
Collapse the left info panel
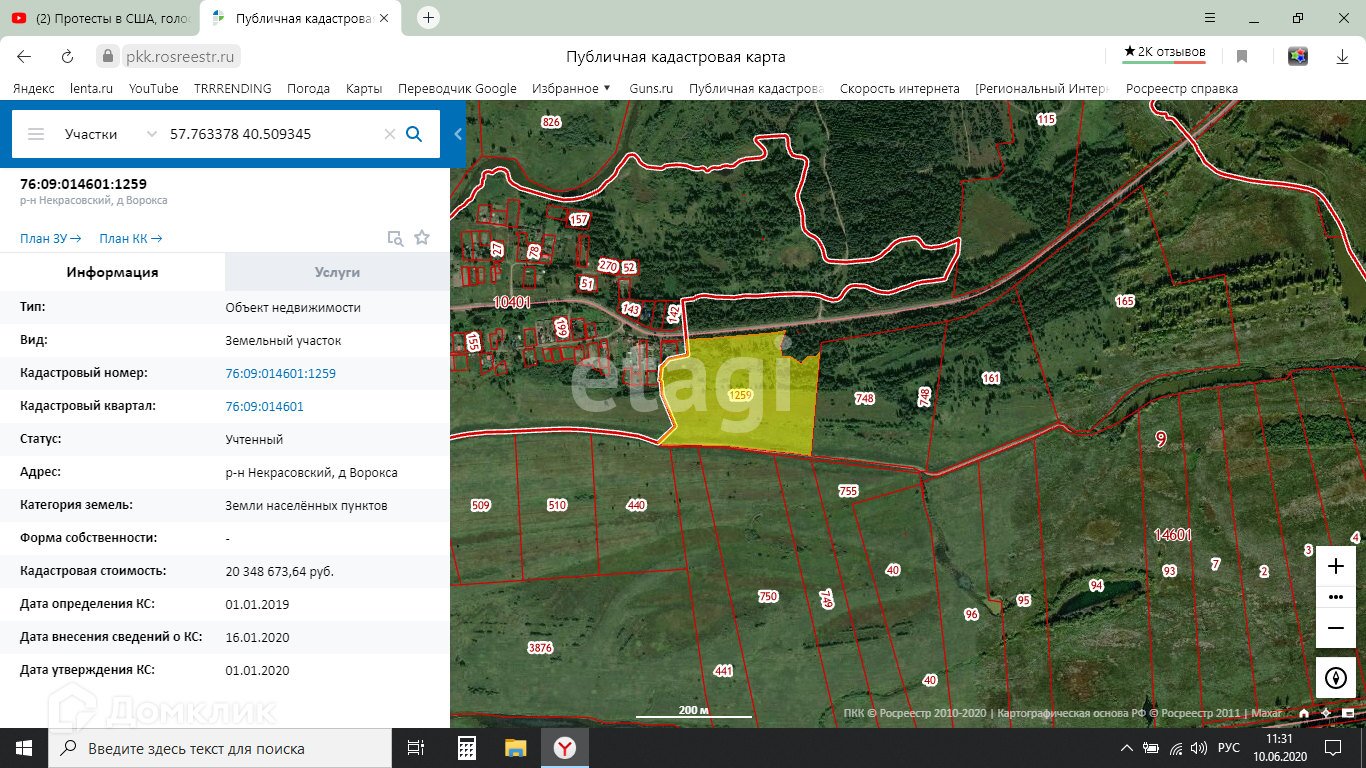coord(458,134)
